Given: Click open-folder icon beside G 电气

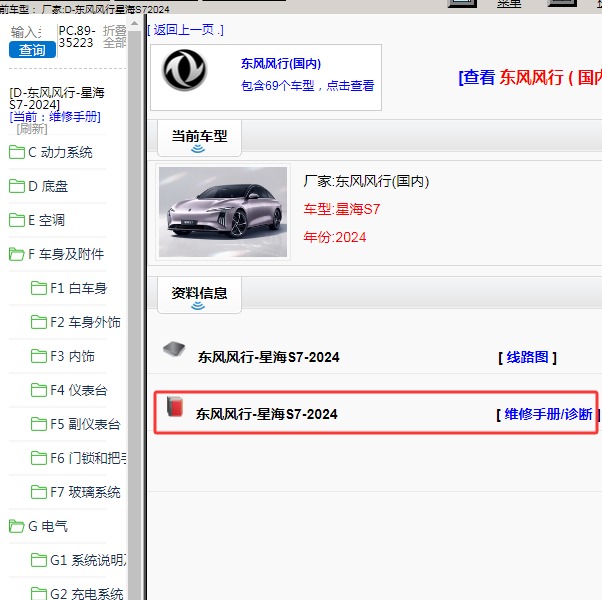Looking at the screenshot, I should coord(17,526).
